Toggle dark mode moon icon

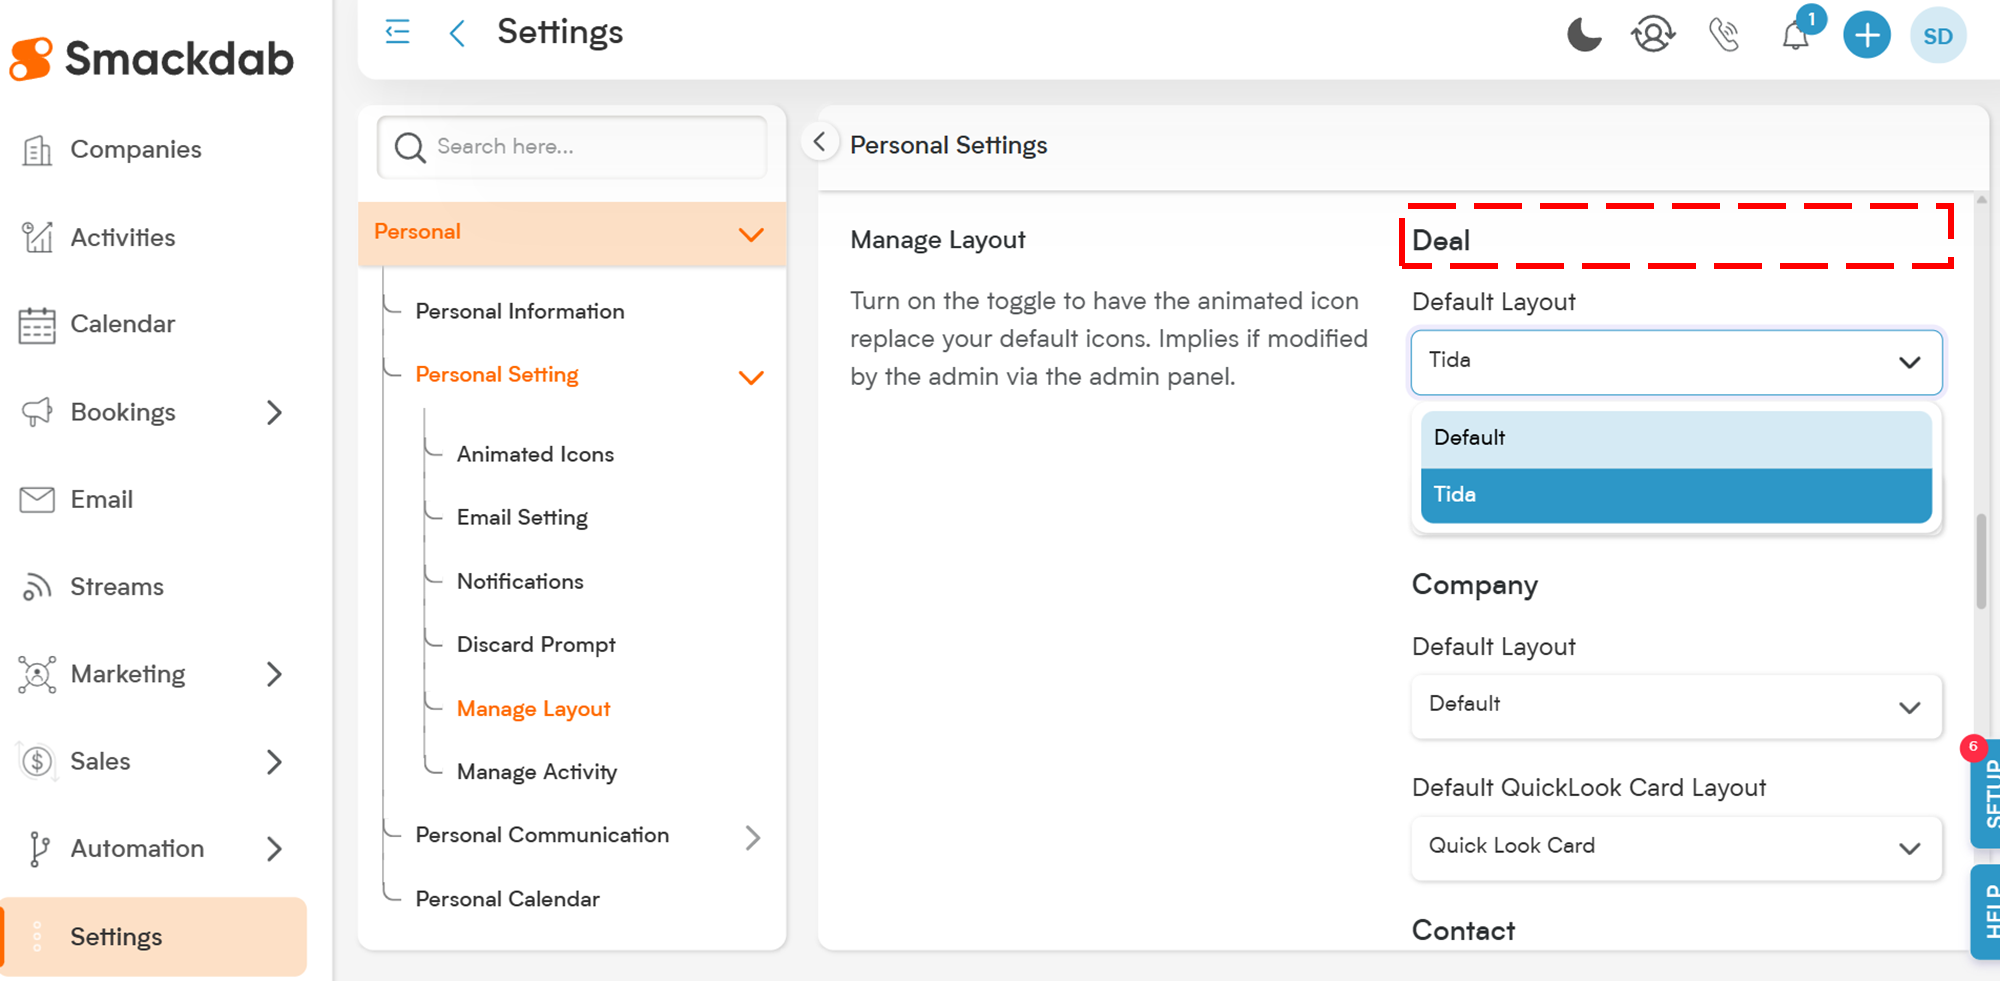[x=1583, y=35]
